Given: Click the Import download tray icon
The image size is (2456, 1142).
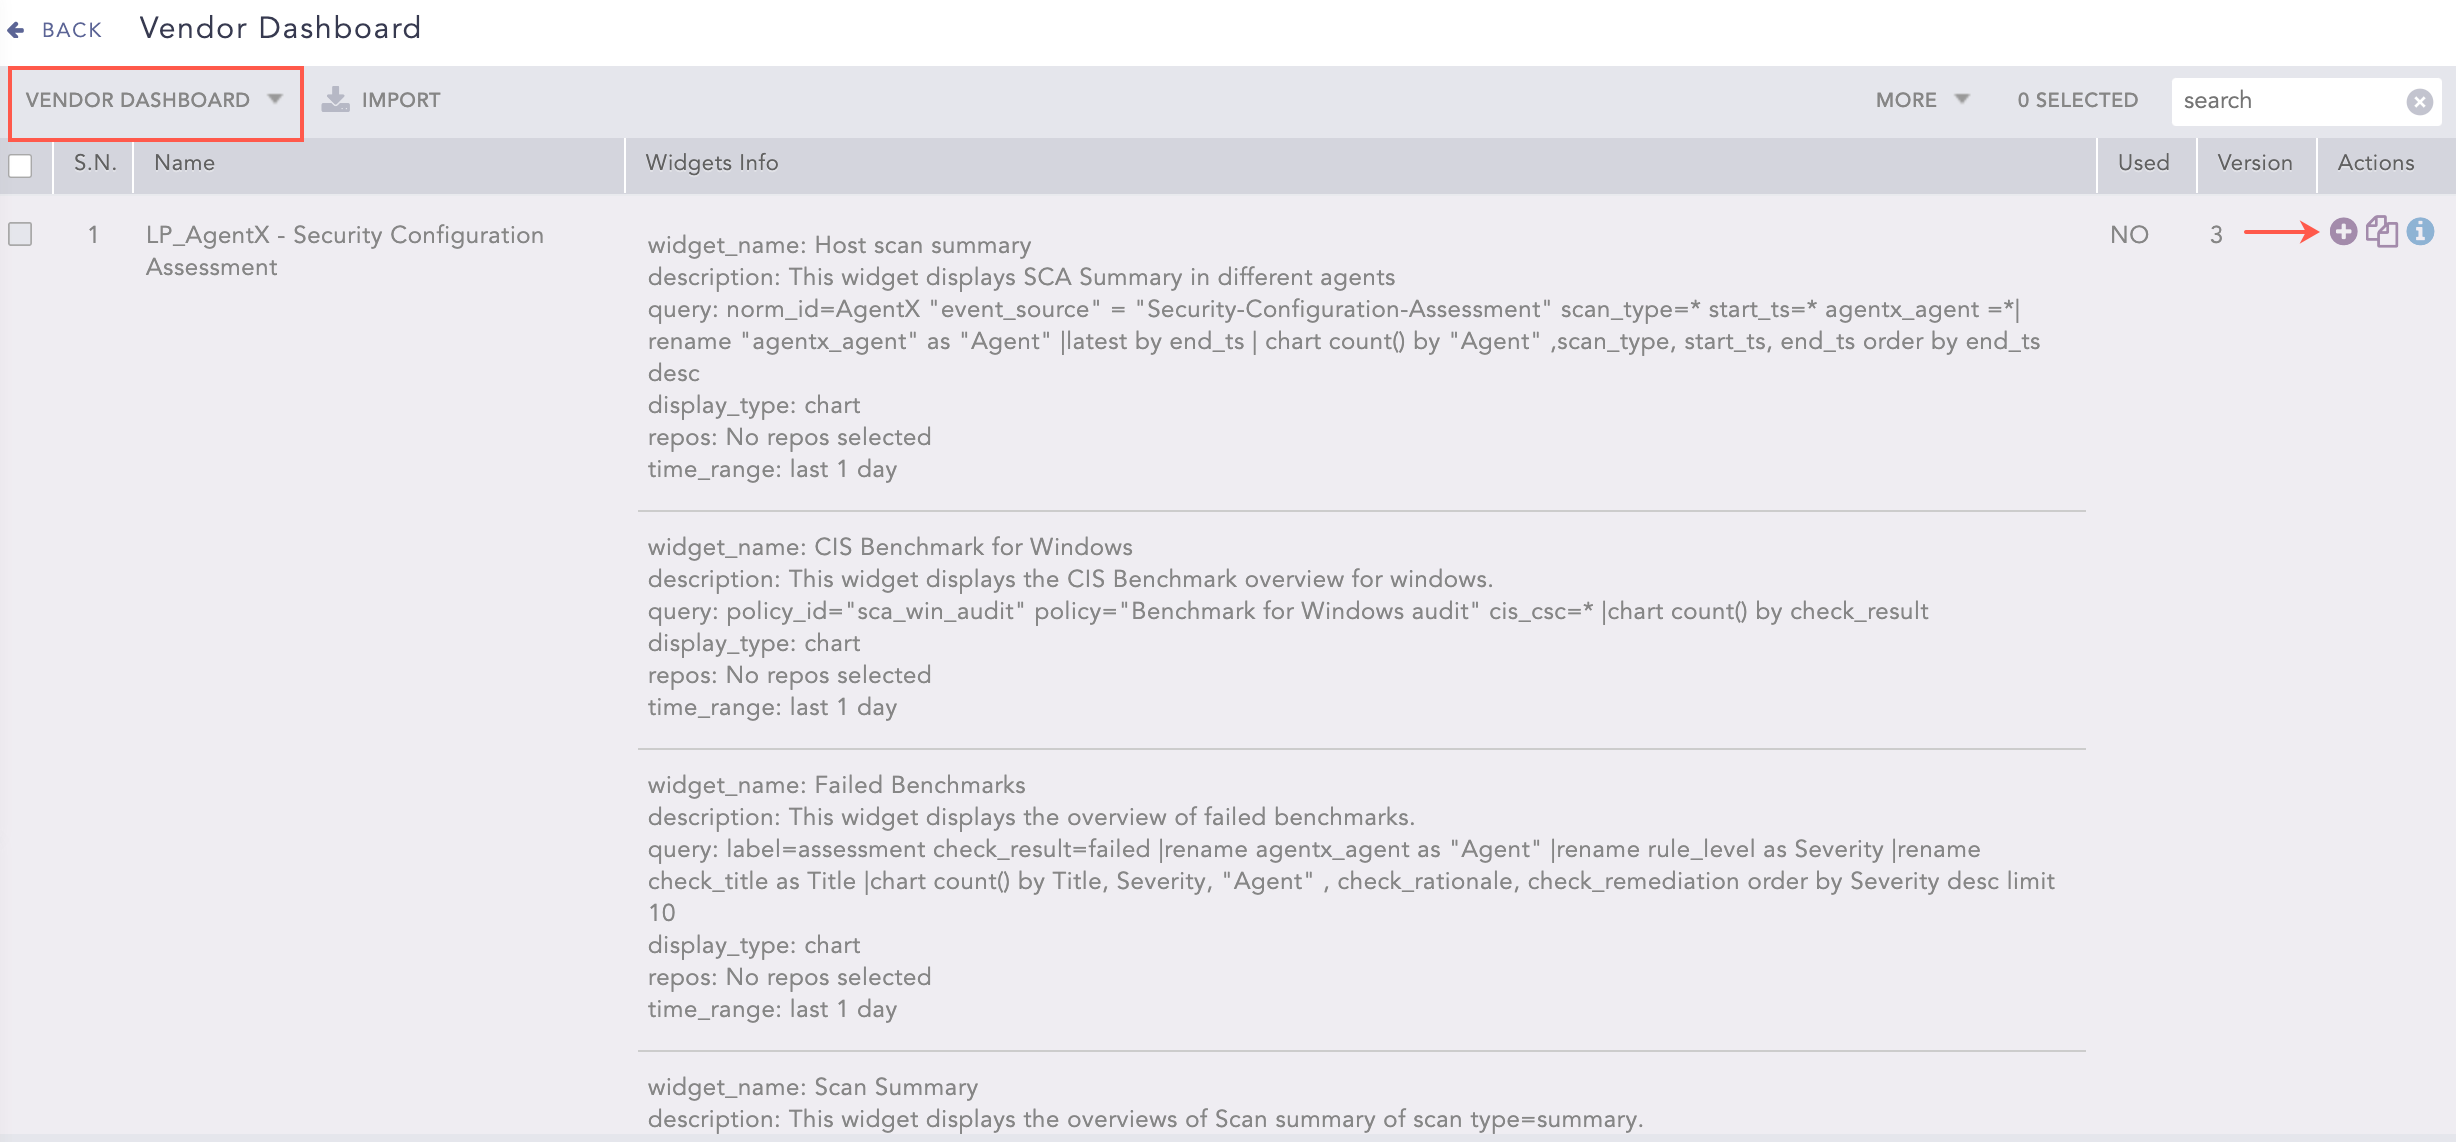Looking at the screenshot, I should 335,99.
